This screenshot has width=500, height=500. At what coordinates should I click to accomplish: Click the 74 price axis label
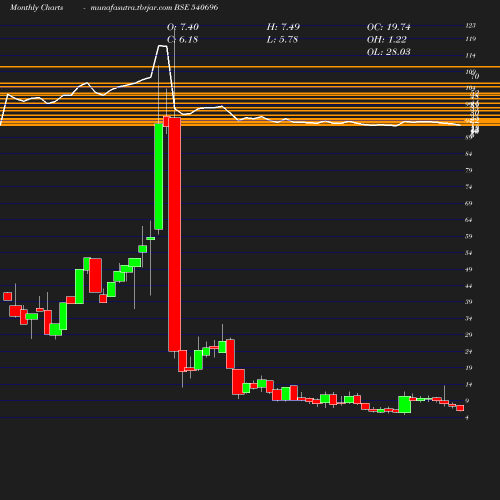click(469, 187)
